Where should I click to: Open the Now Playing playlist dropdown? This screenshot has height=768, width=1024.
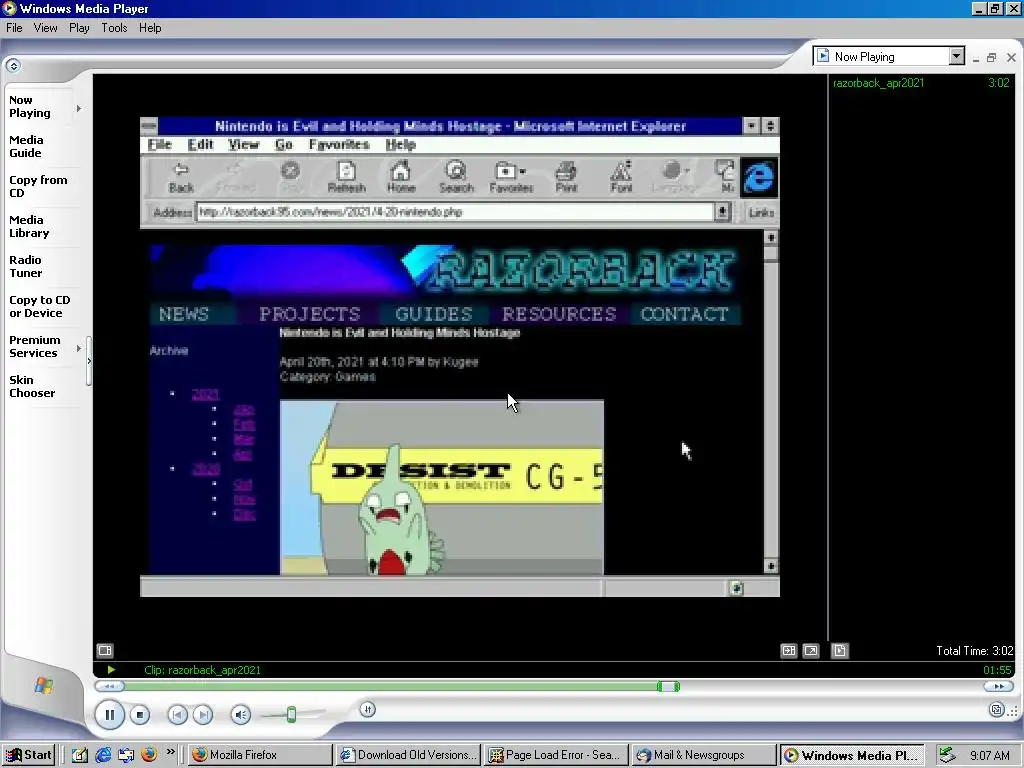click(x=956, y=56)
